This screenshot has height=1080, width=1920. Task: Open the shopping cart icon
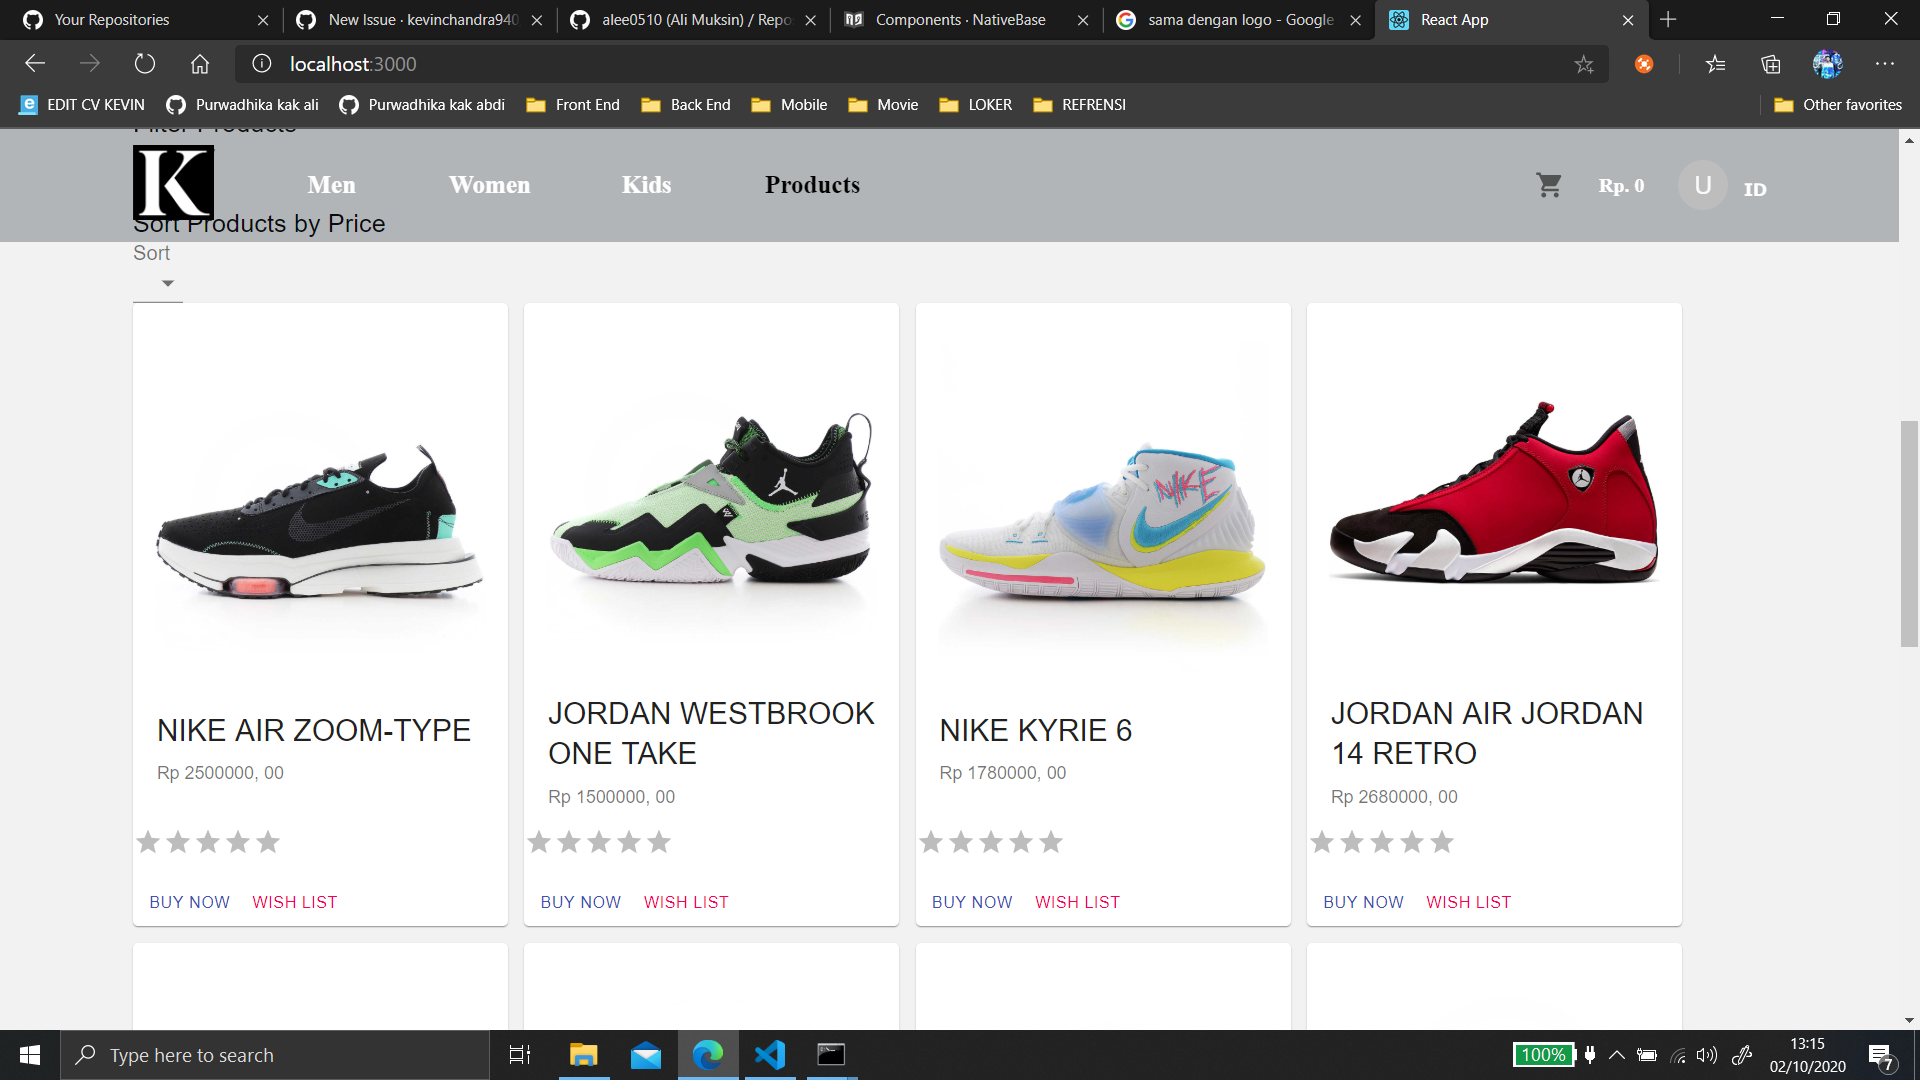click(1548, 185)
